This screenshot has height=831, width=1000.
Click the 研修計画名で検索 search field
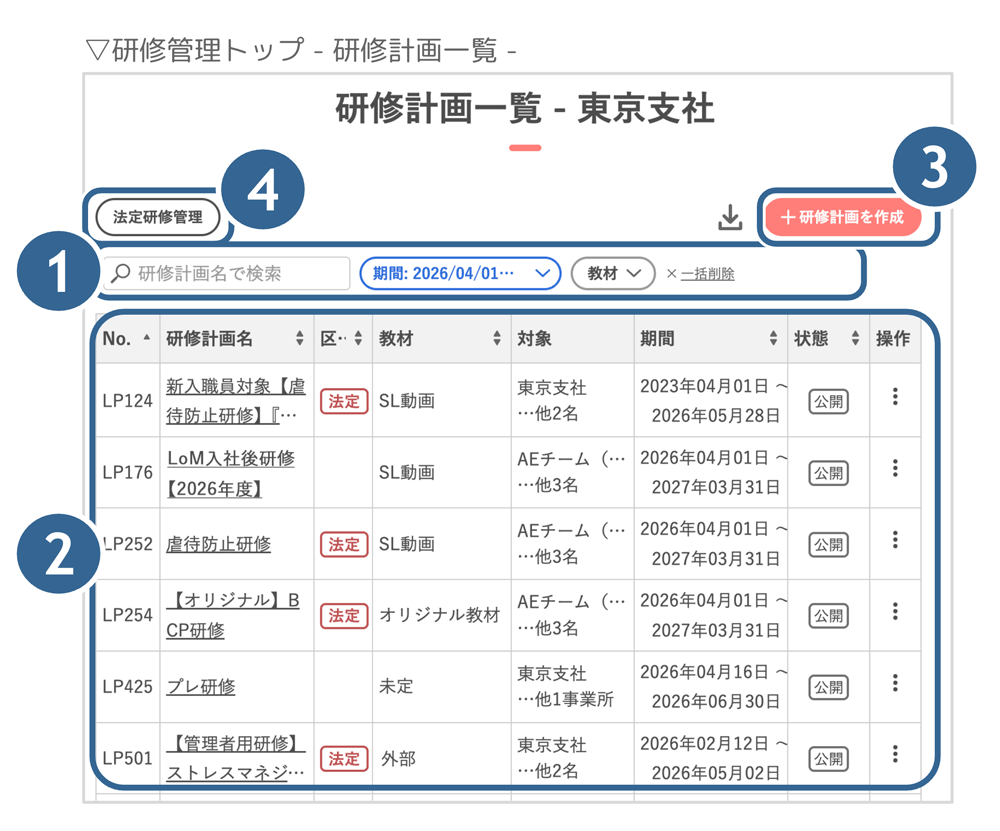tap(226, 274)
